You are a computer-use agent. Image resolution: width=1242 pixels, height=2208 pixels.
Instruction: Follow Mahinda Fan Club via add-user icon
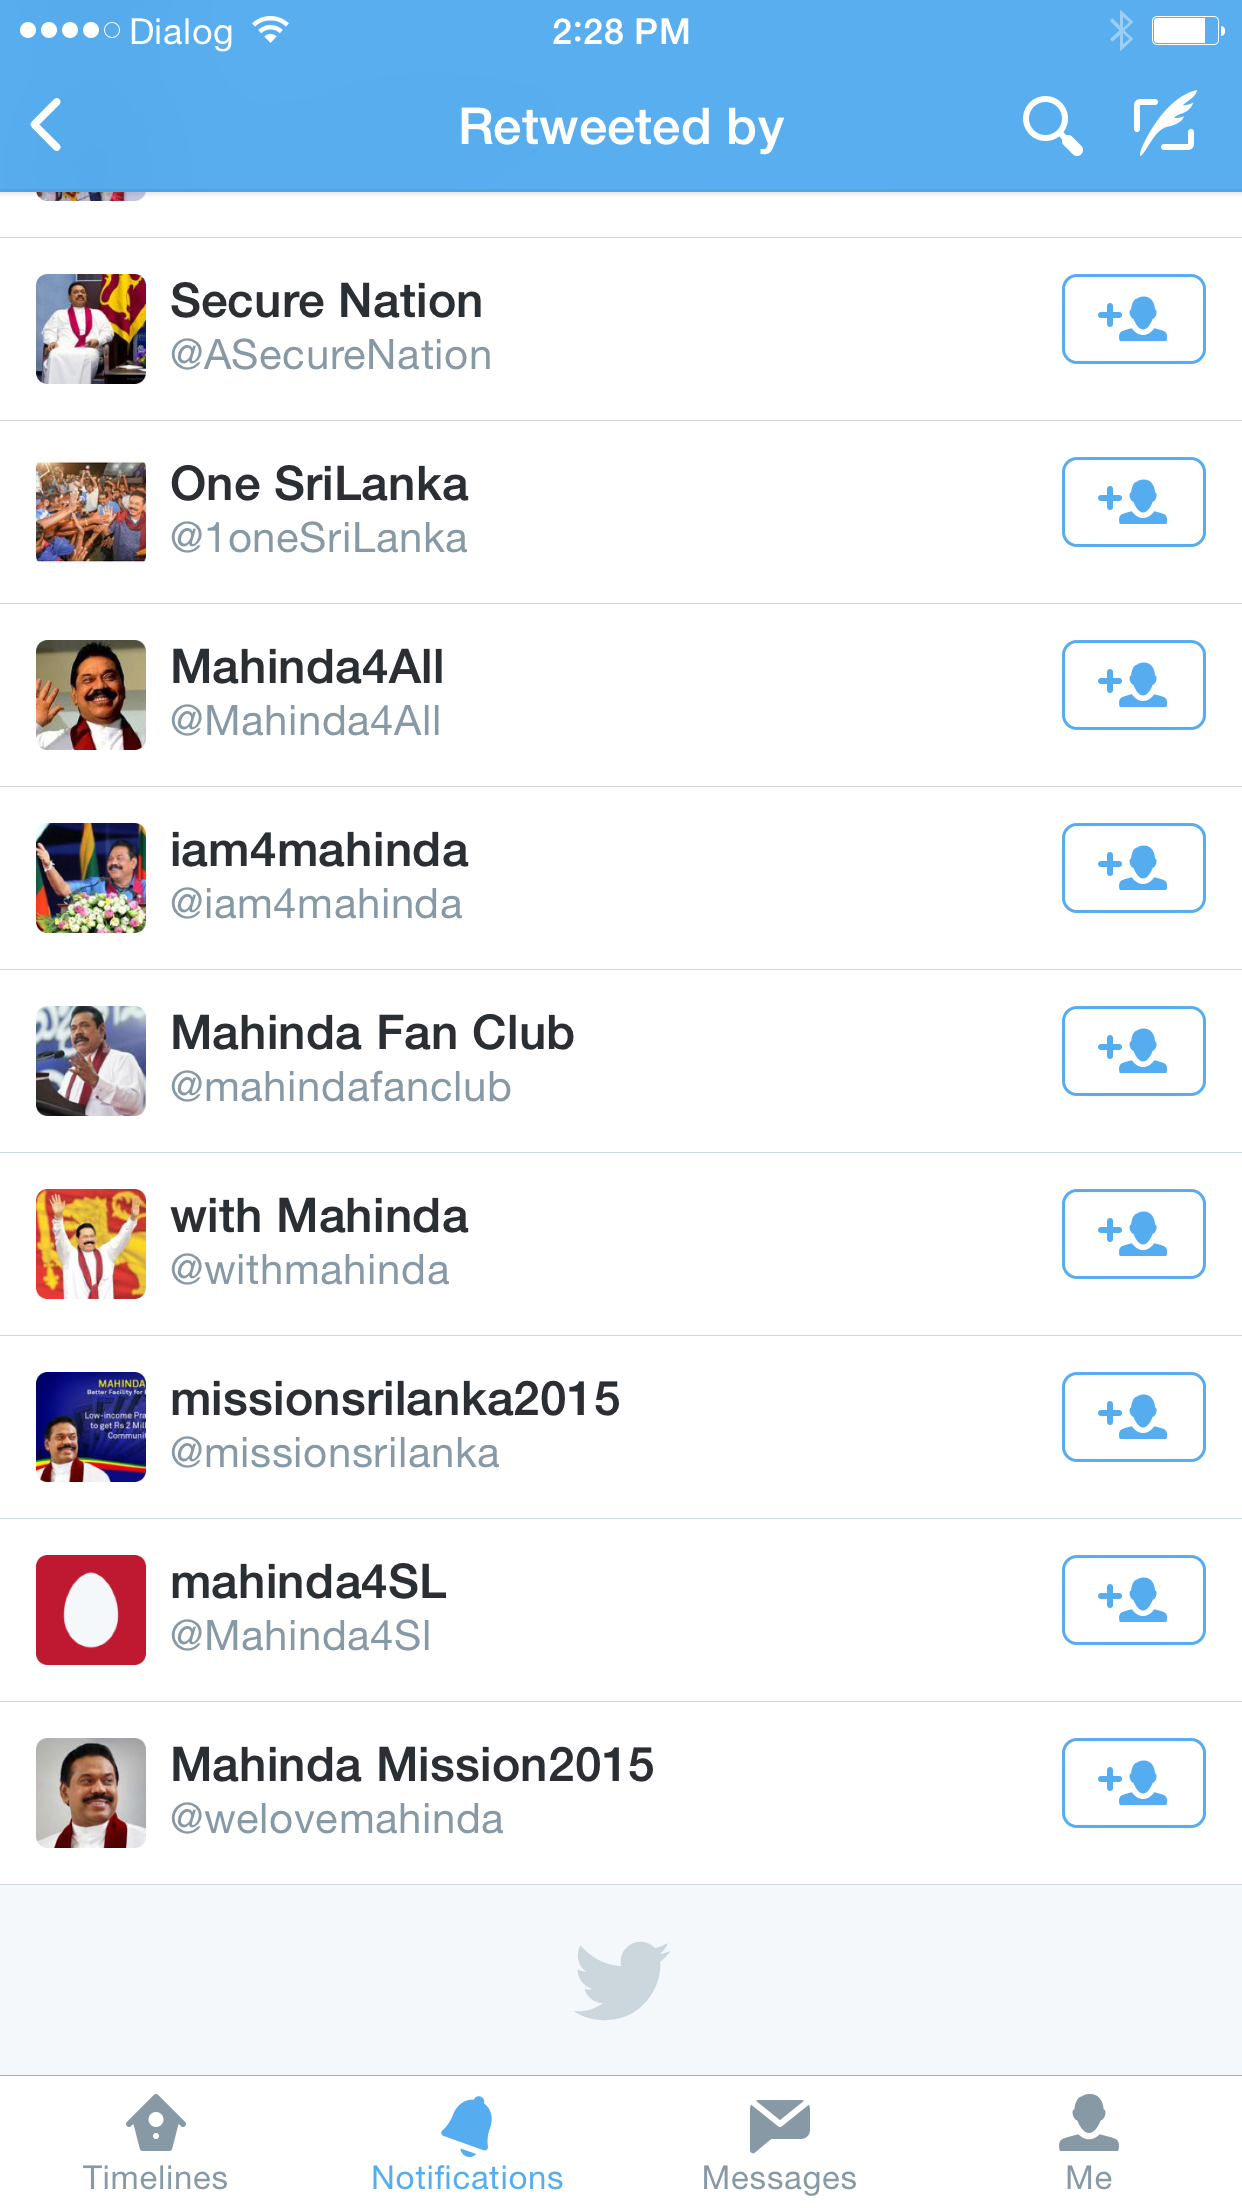pyautogui.click(x=1133, y=1051)
